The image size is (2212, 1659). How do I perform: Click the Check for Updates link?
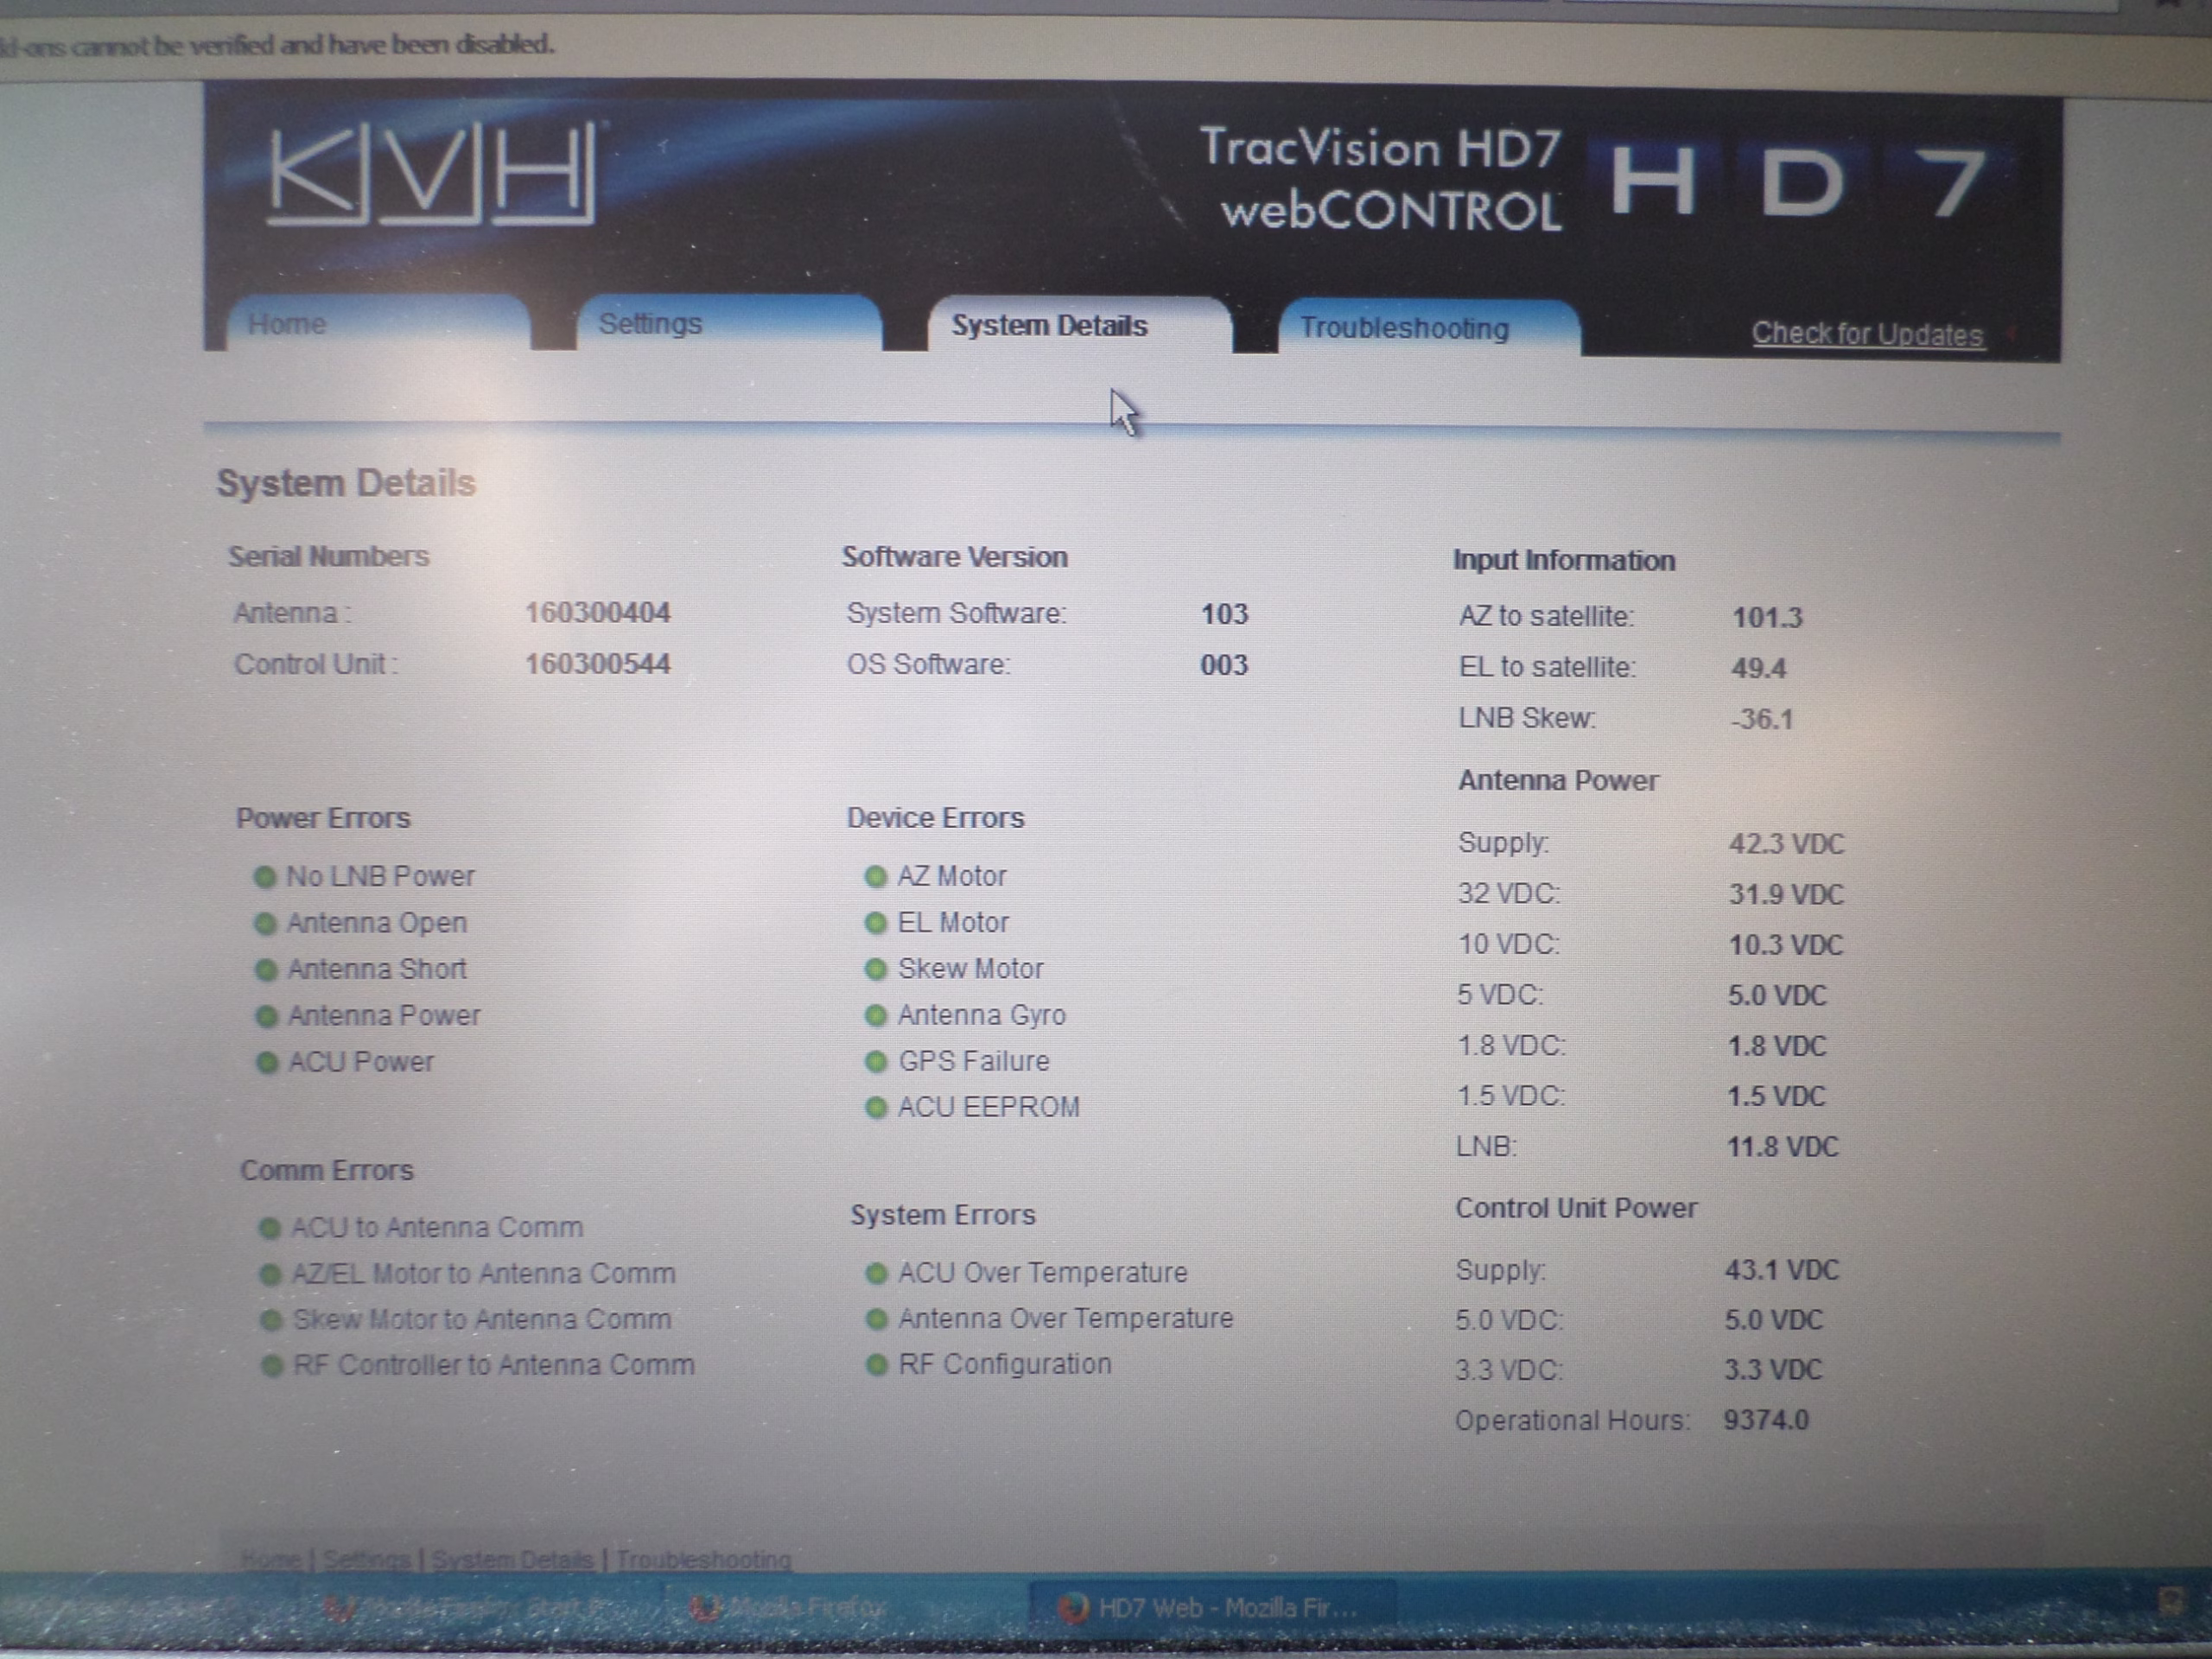point(1867,334)
